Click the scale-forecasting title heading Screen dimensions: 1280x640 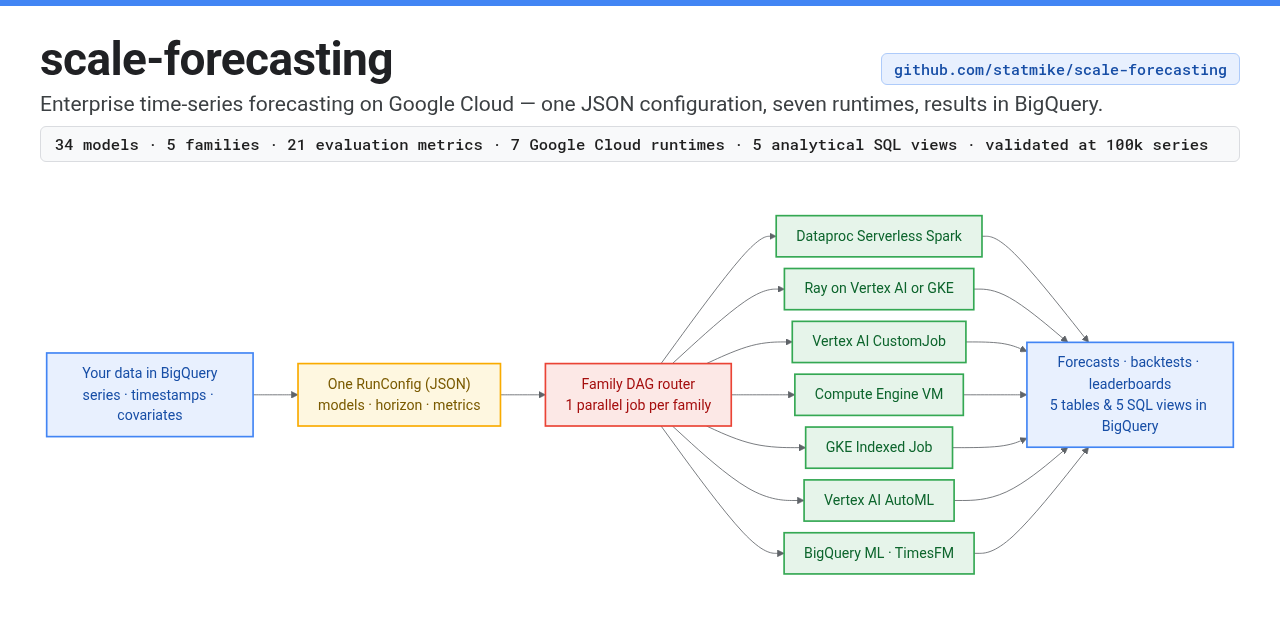(x=216, y=59)
